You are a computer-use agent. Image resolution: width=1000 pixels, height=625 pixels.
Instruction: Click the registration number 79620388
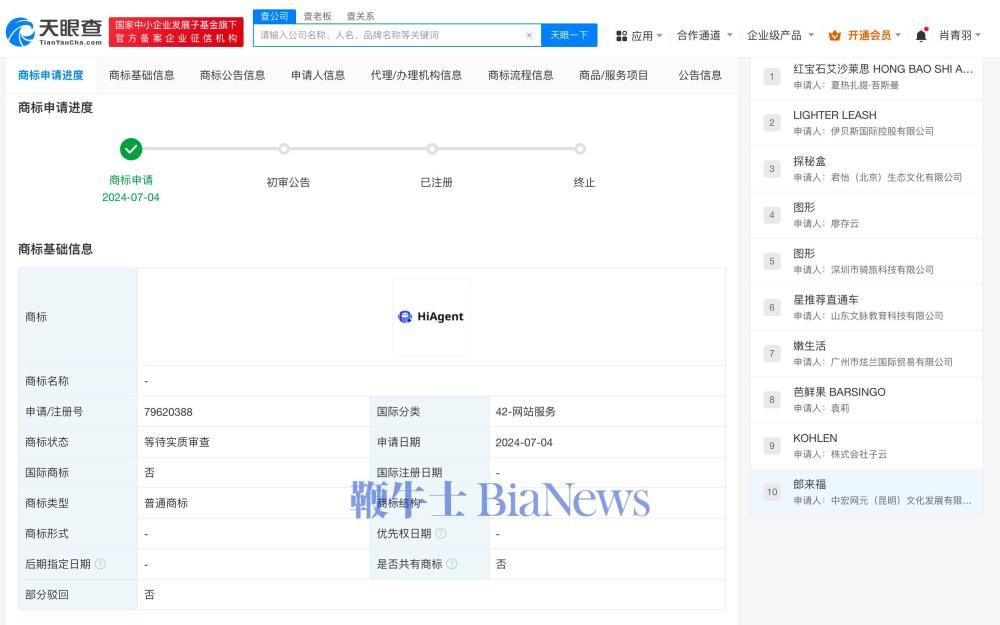pyautogui.click(x=168, y=412)
